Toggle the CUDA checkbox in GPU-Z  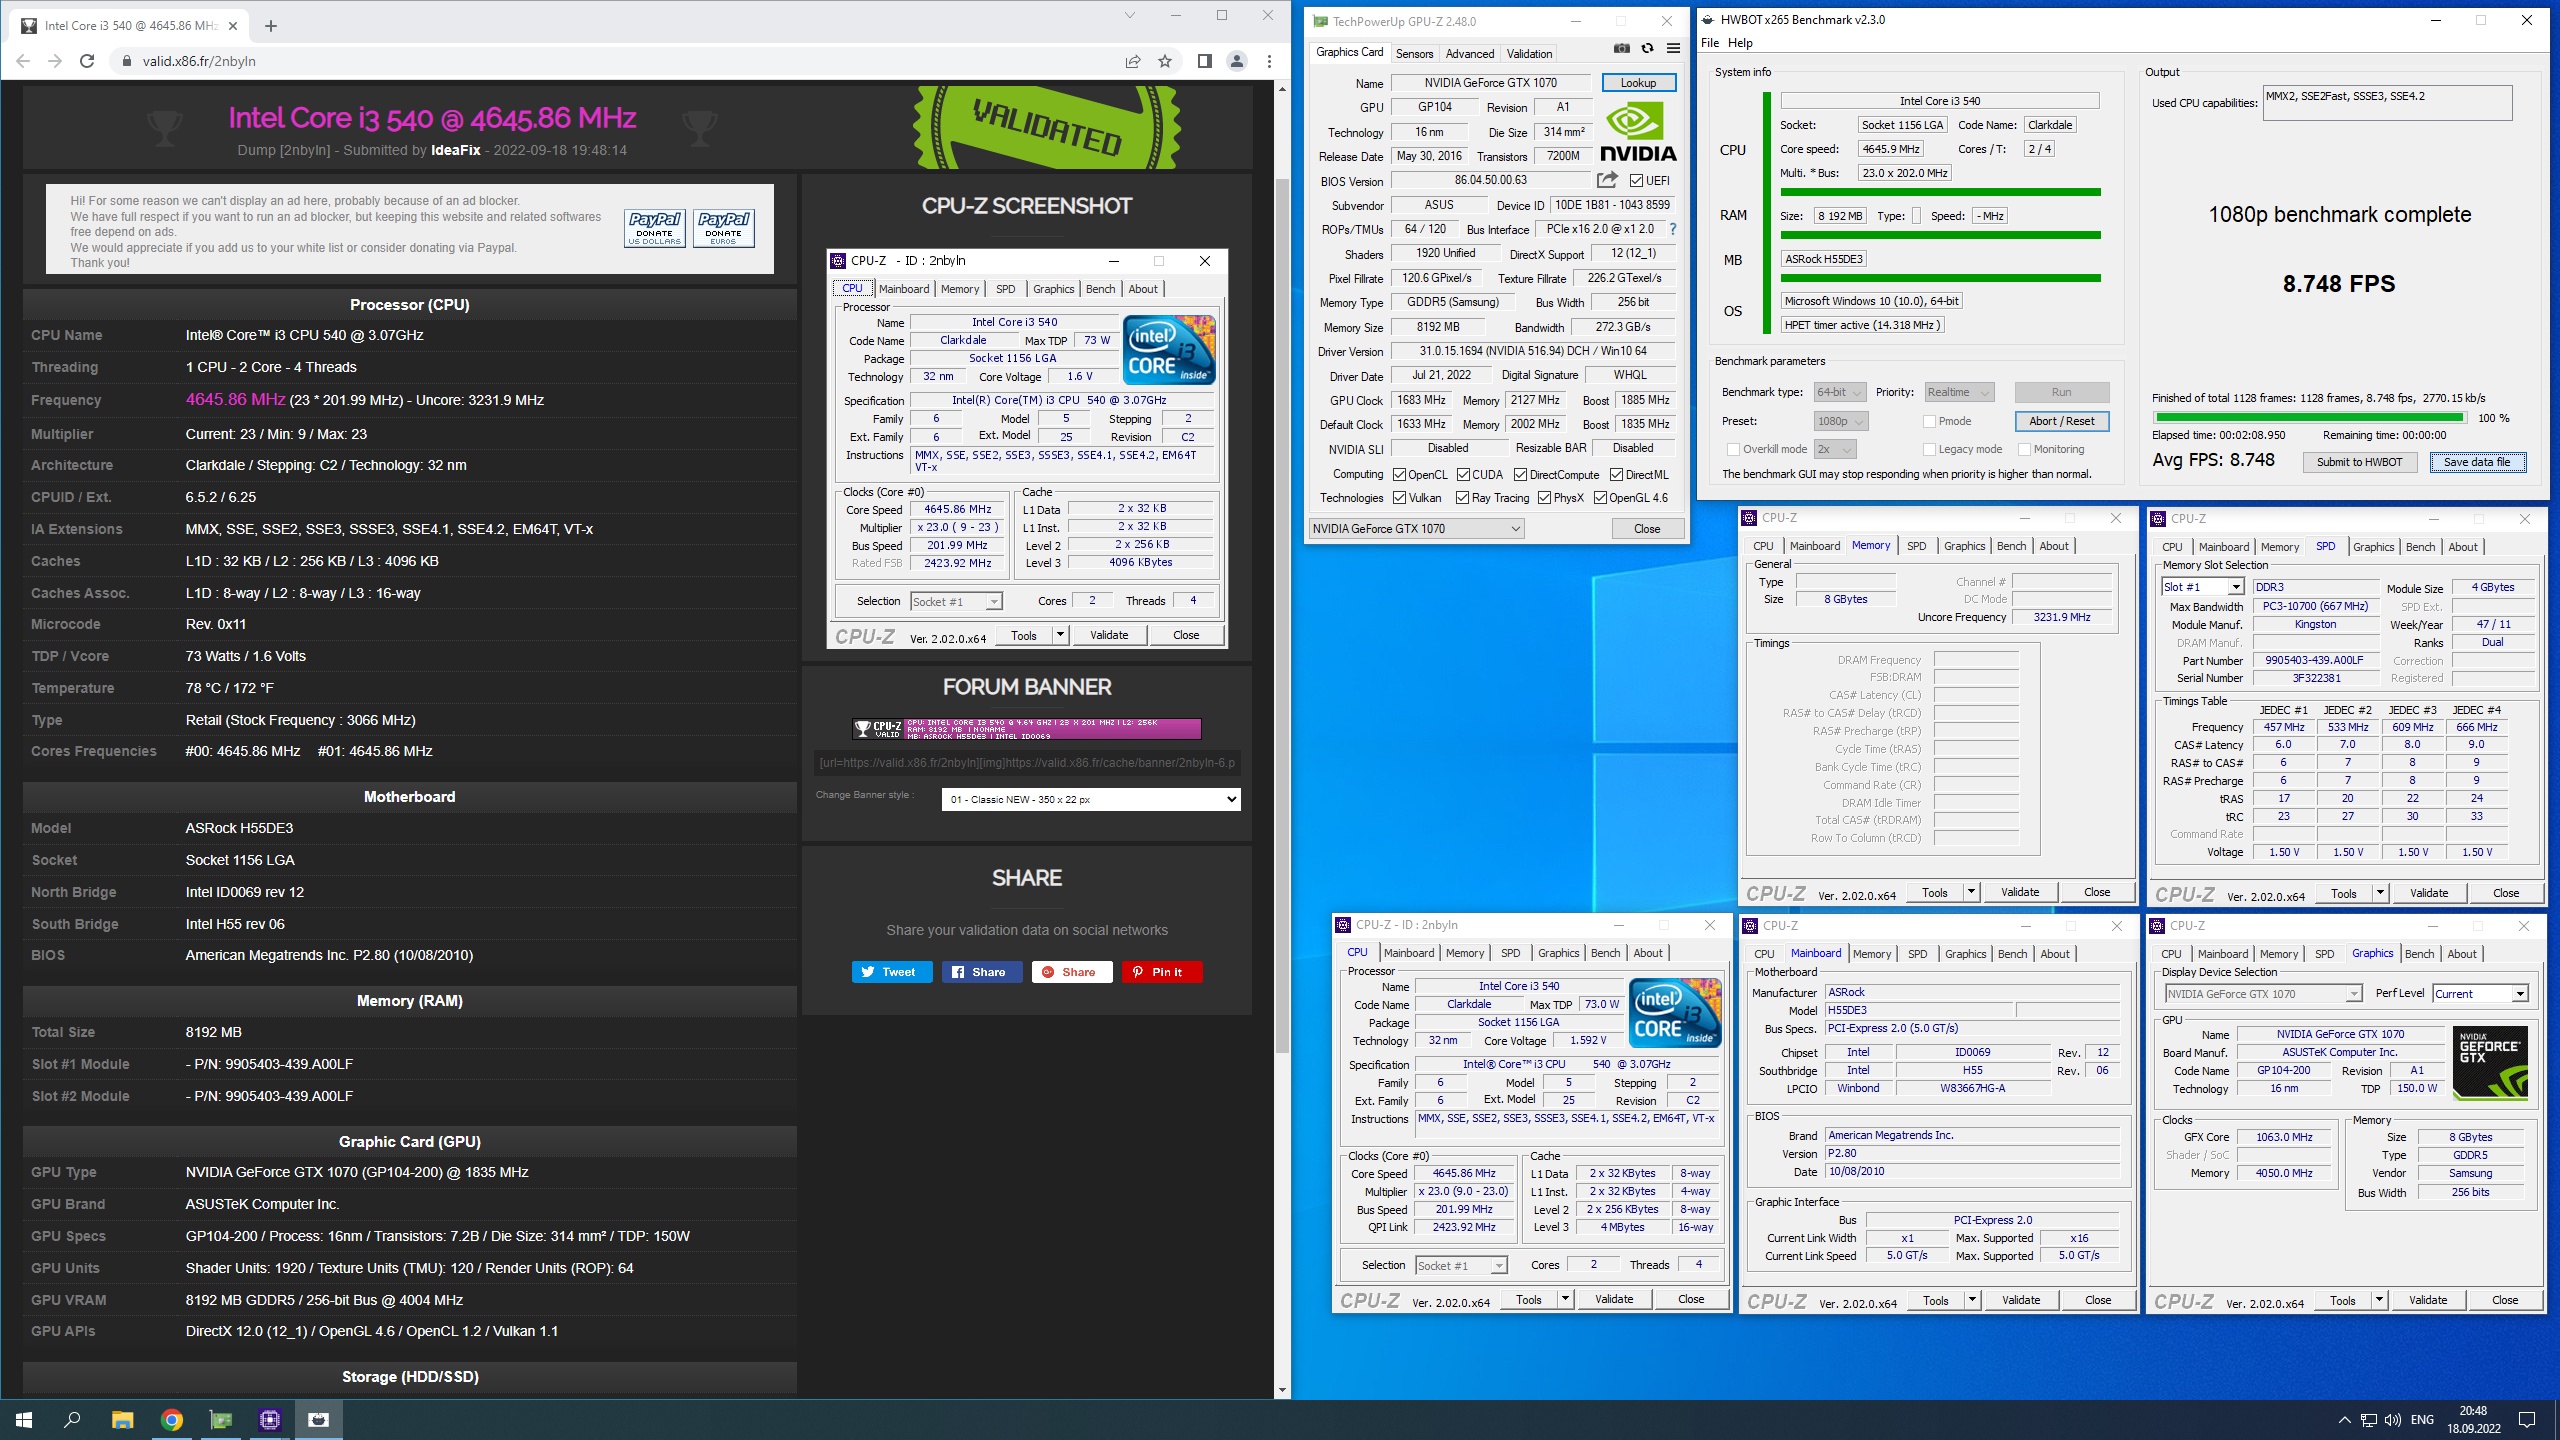point(1463,475)
